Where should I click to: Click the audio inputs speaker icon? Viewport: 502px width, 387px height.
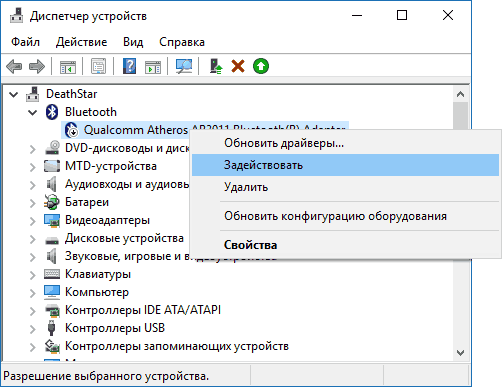pos(51,184)
